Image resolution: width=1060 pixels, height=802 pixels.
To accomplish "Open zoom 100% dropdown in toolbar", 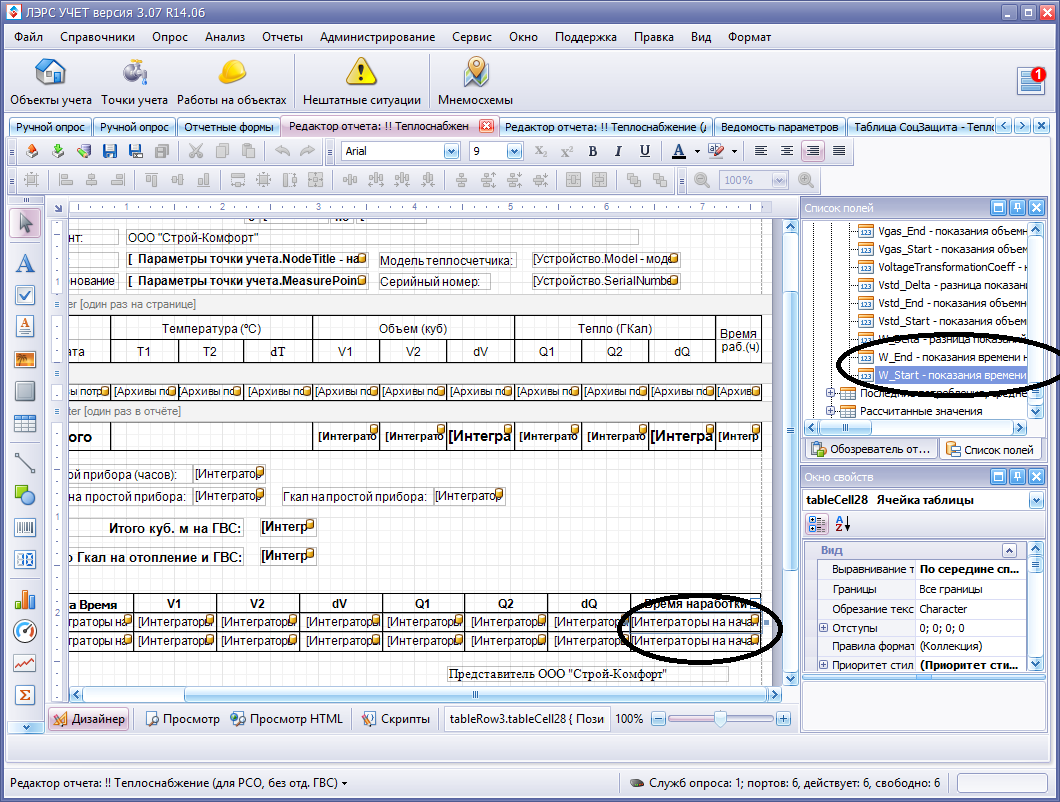I will 779,181.
